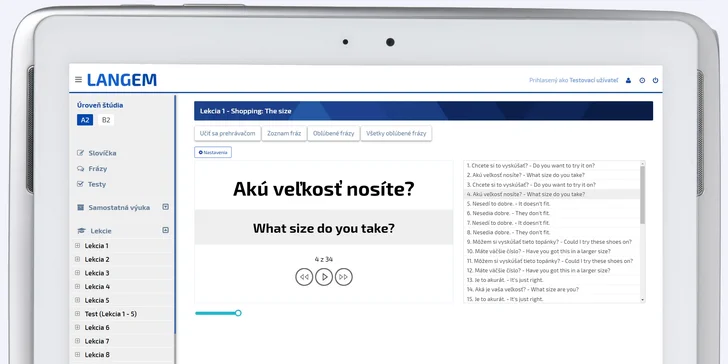This screenshot has width=728, height=364.
Task: Select phrase 8 Nesedia dobre
Action: point(552,232)
